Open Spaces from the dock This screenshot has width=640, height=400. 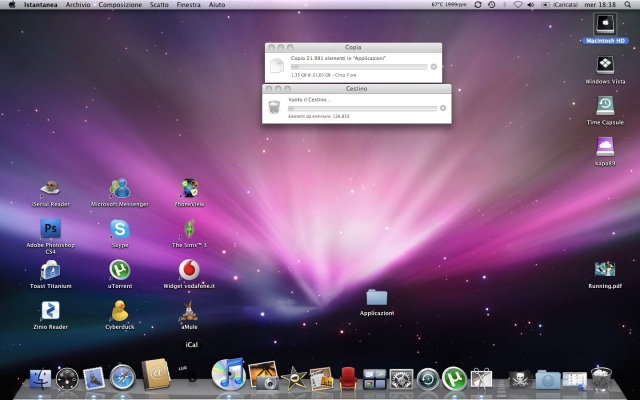click(x=374, y=379)
